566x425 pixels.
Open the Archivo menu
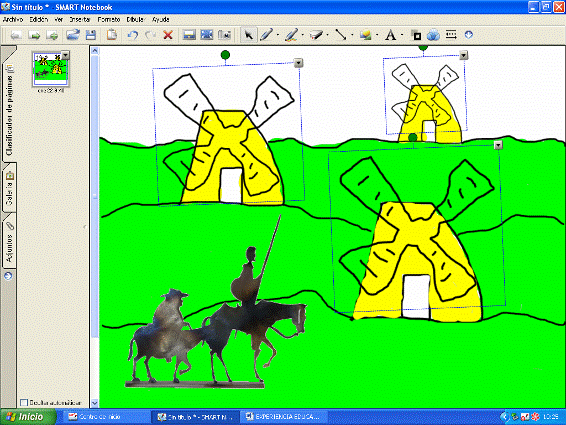click(x=13, y=19)
